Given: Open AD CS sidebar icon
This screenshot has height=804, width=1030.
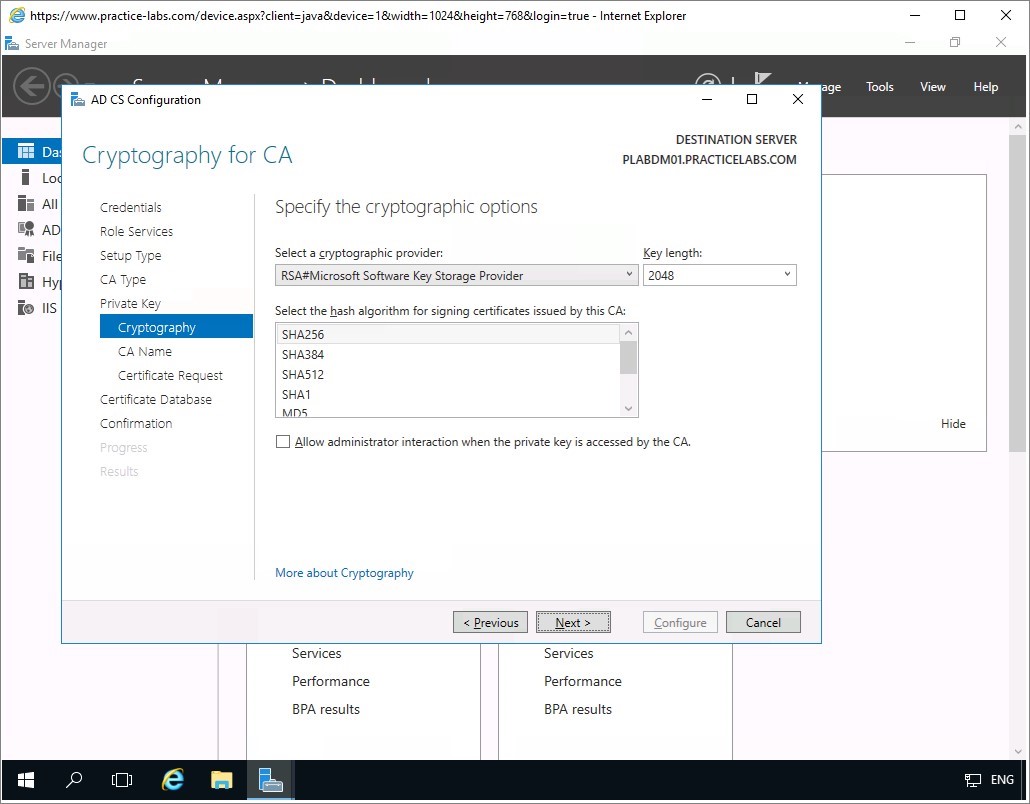Looking at the screenshot, I should [x=26, y=229].
